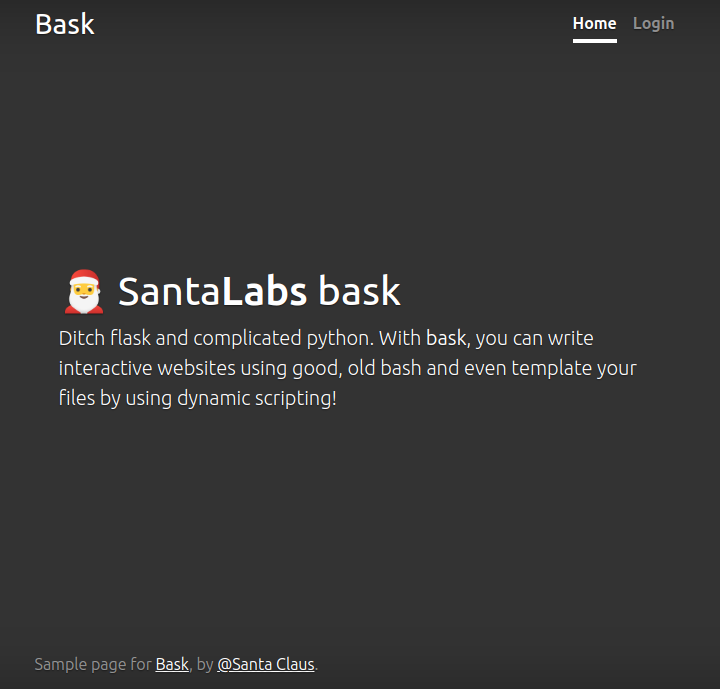Click the "Sample page for" footer text
This screenshot has width=720, height=689.
[93, 664]
